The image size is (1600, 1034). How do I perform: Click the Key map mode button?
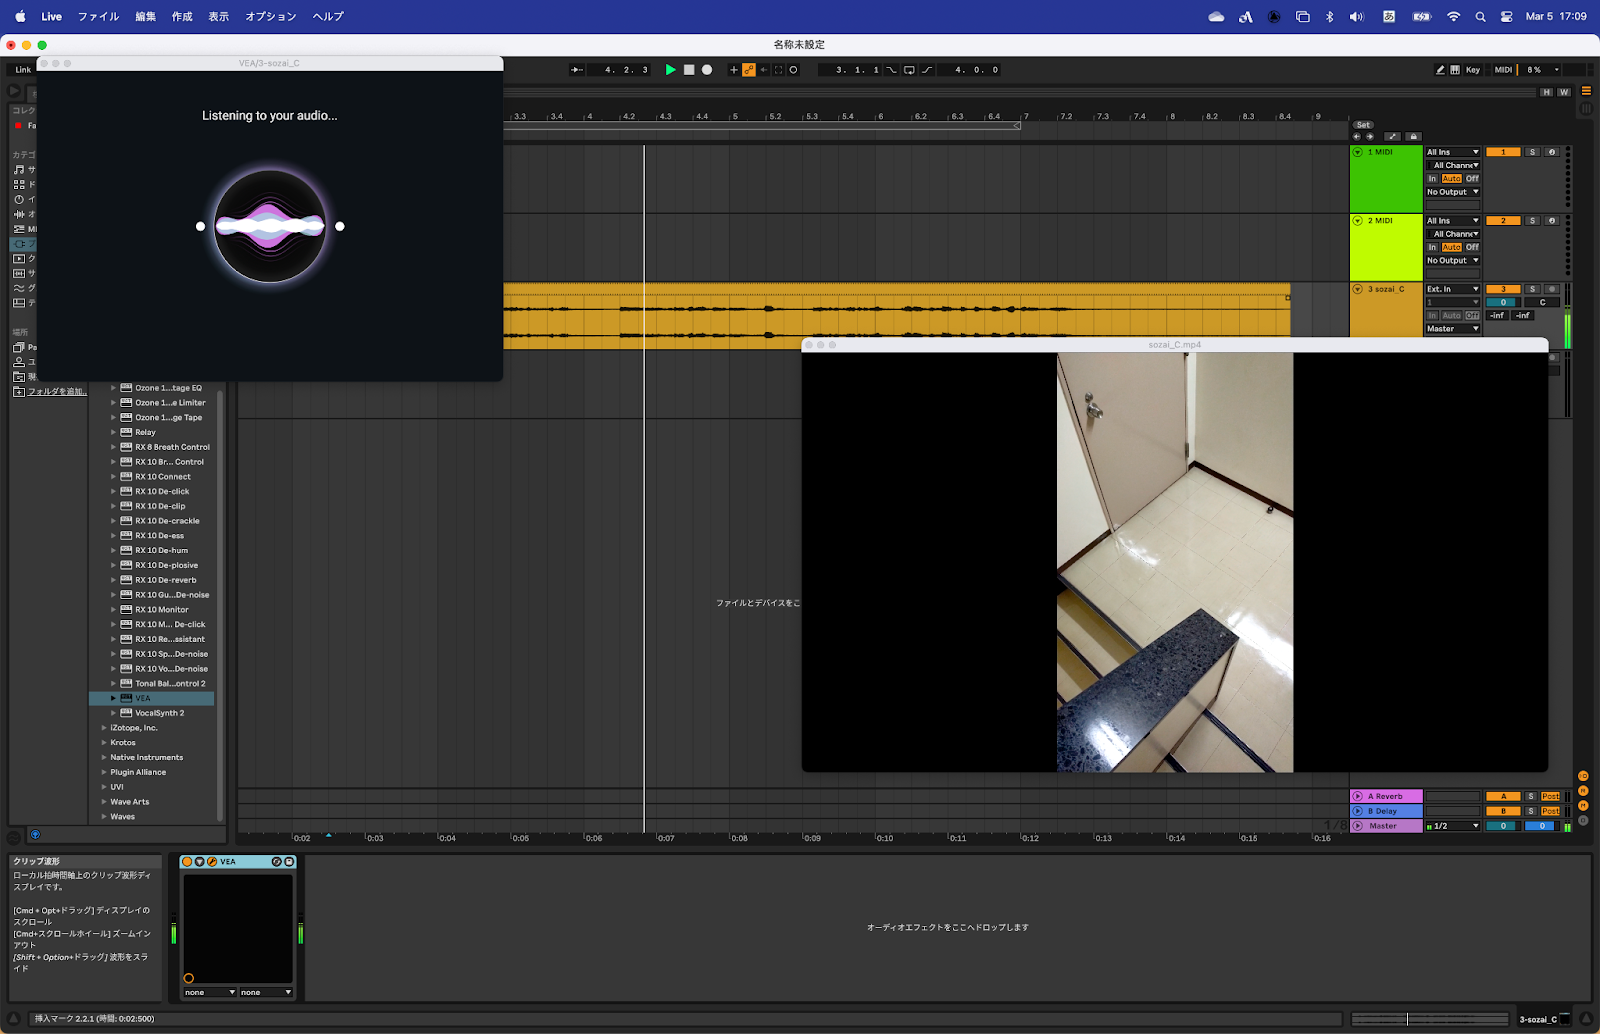(1472, 70)
